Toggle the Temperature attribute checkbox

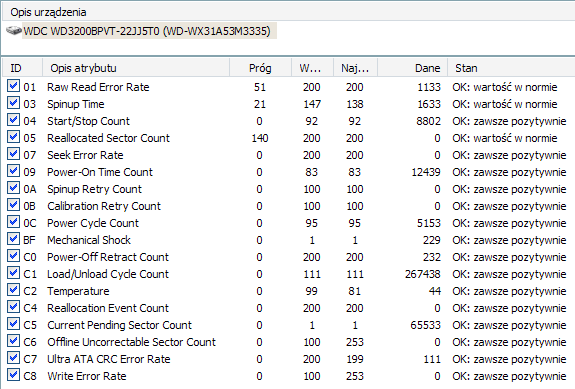pos(13,290)
